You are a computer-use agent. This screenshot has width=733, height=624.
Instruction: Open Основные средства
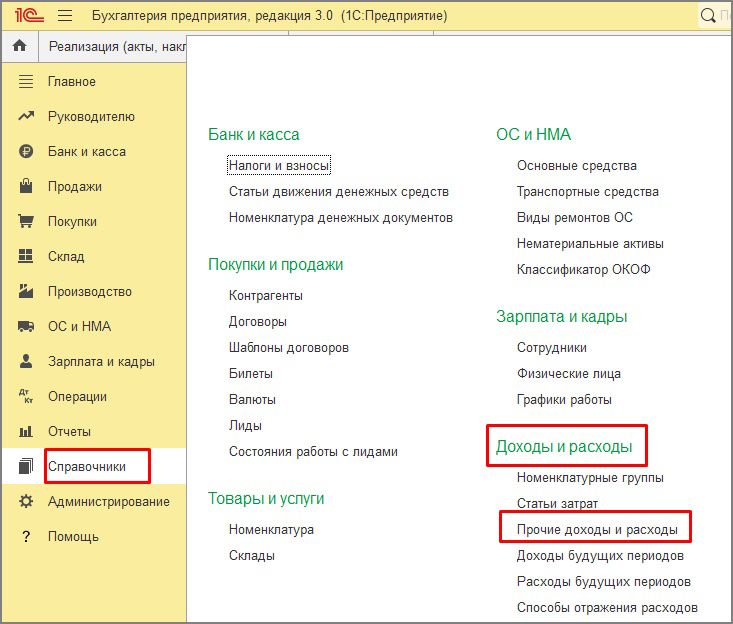point(576,165)
